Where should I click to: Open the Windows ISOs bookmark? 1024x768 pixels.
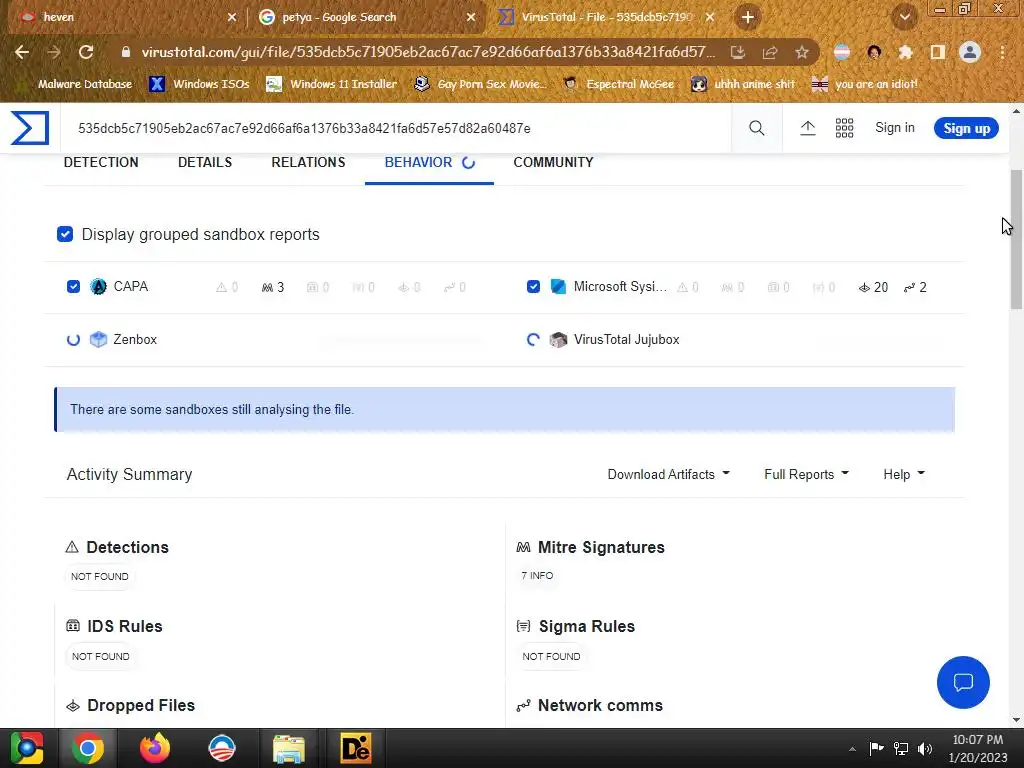coord(199,84)
